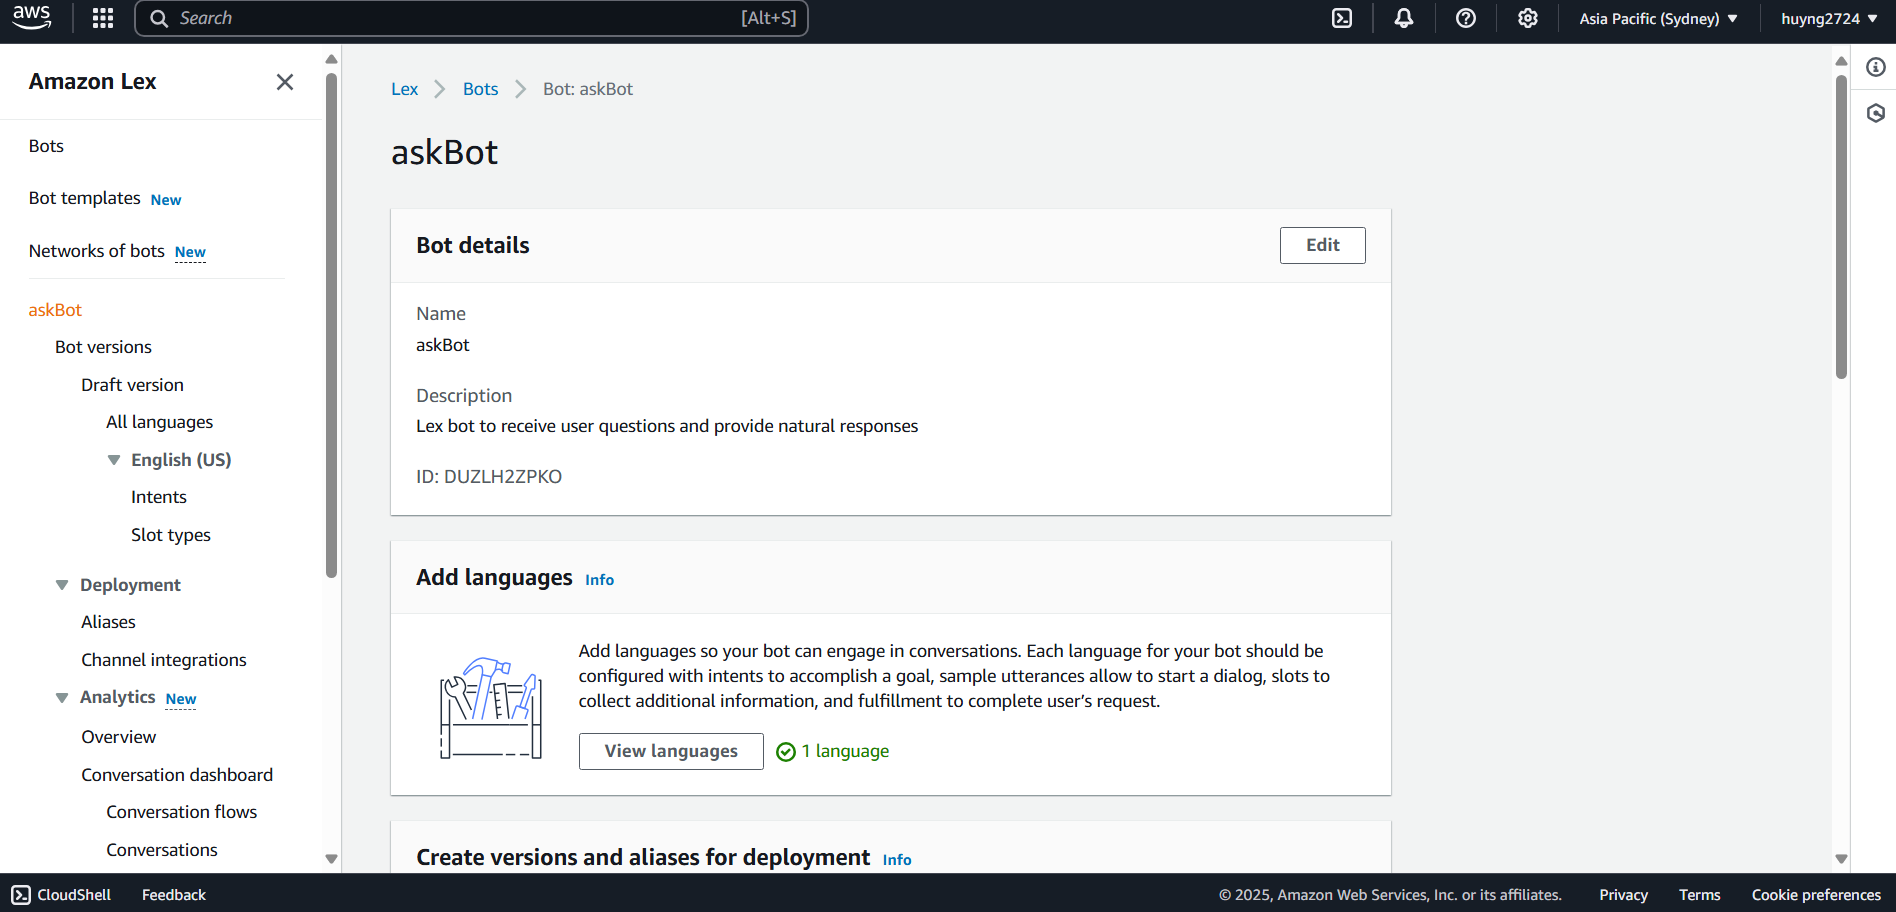1896x912 pixels.
Task: Open the Asia Pacific (Sydney) region dropdown
Action: [x=1658, y=18]
